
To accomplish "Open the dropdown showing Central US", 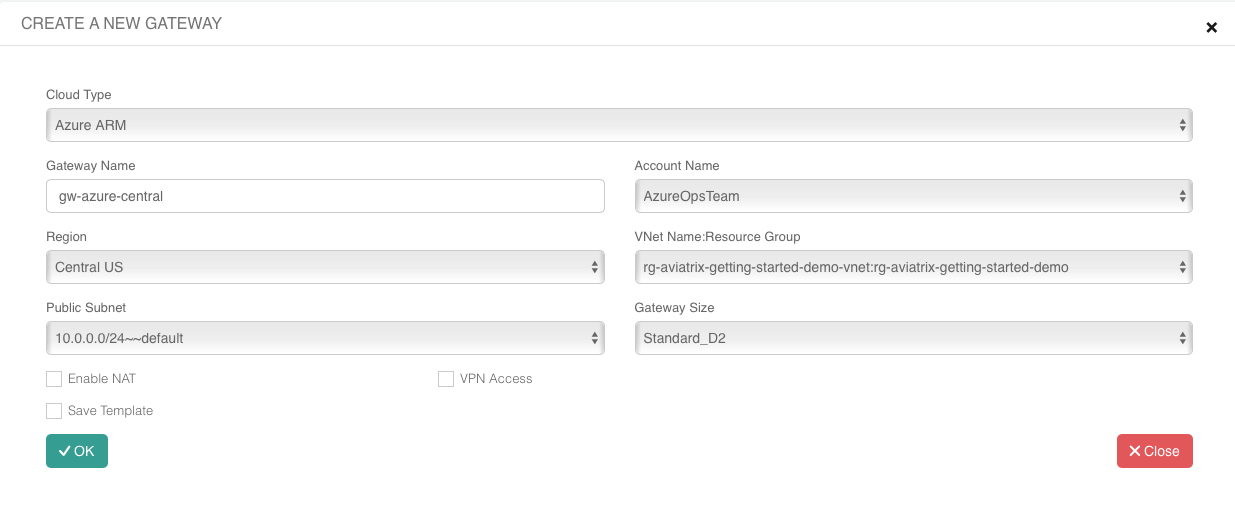I will point(310,268).
